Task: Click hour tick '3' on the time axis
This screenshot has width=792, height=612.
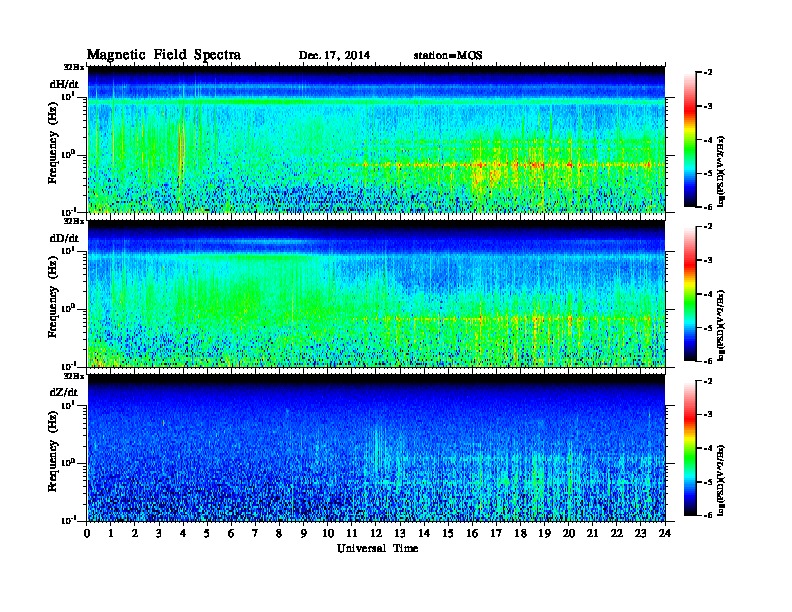Action: [x=160, y=534]
